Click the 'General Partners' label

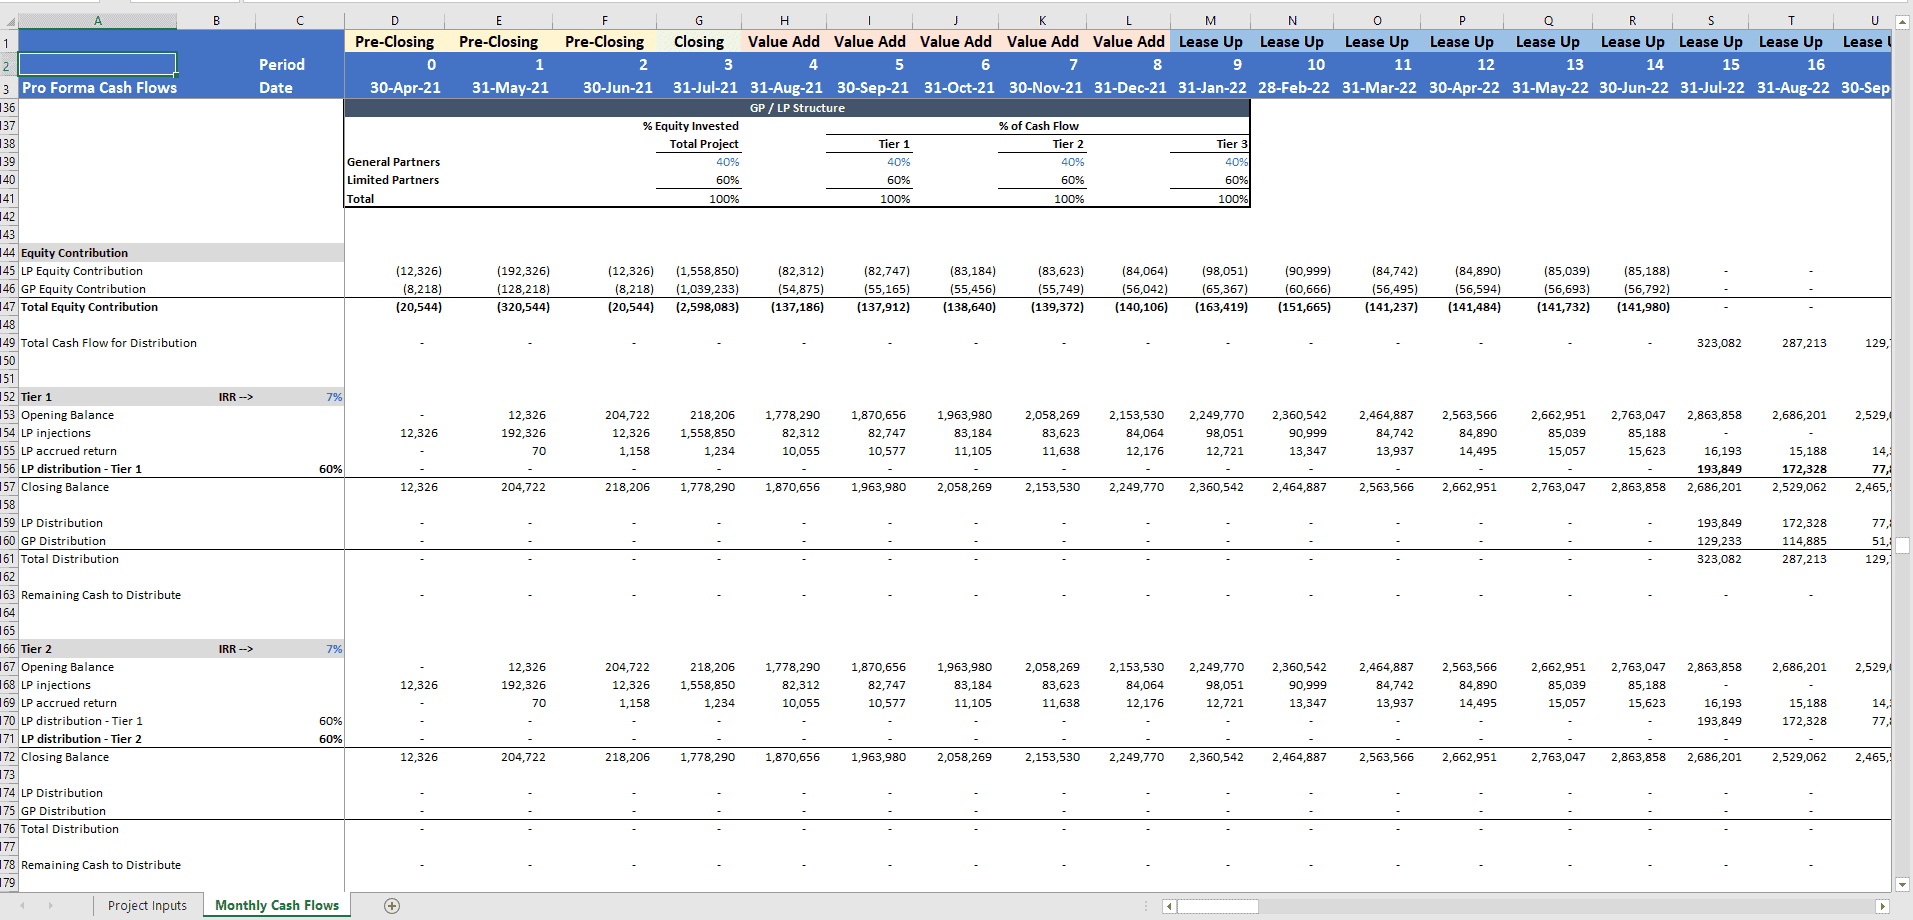pos(393,162)
